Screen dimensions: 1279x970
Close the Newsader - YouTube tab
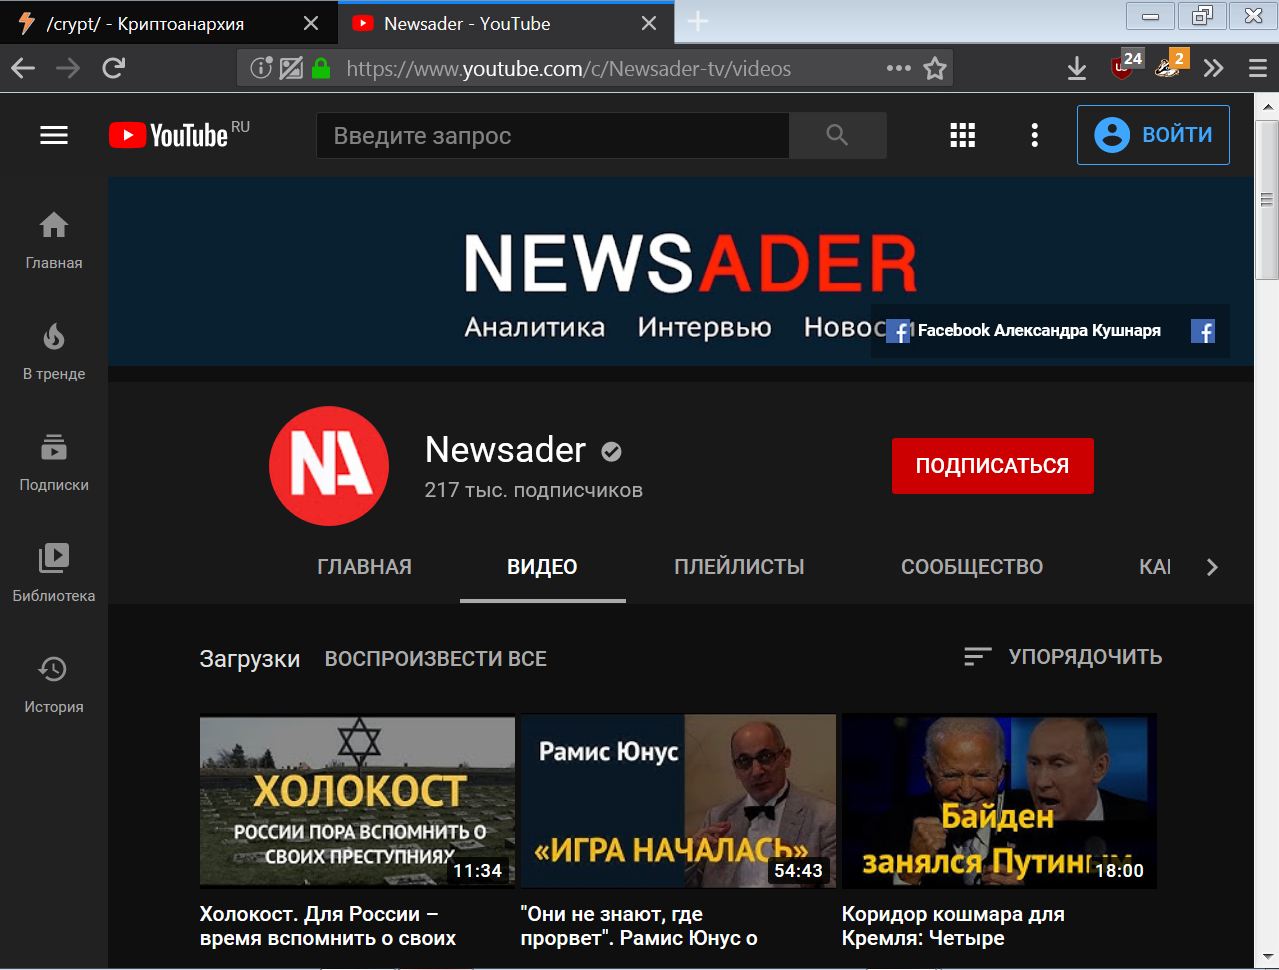click(649, 23)
